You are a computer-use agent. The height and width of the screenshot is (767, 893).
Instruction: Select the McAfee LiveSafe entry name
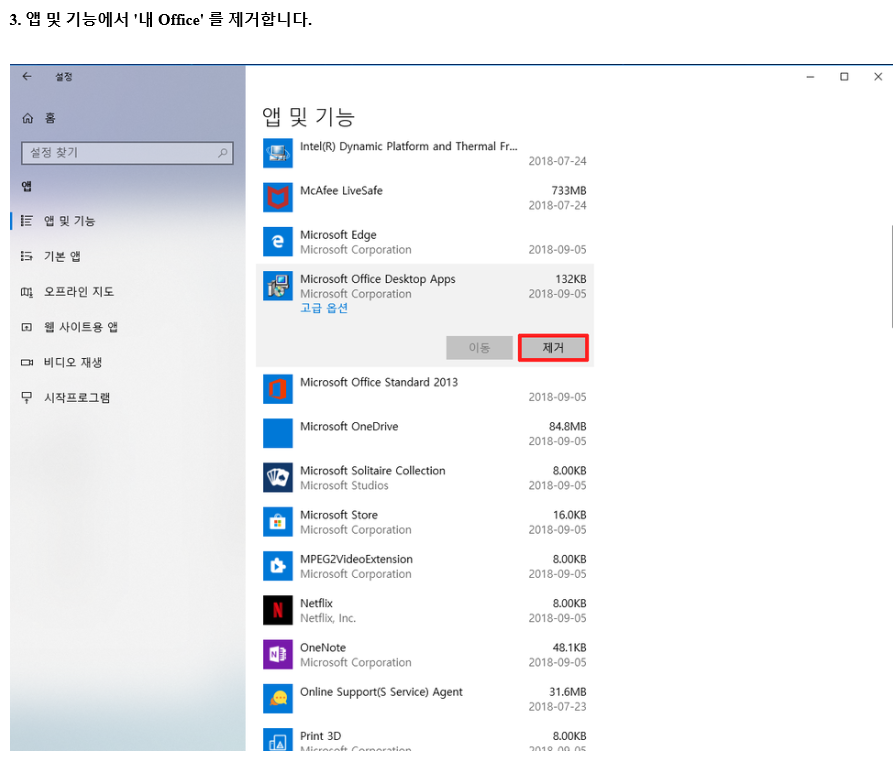click(341, 191)
